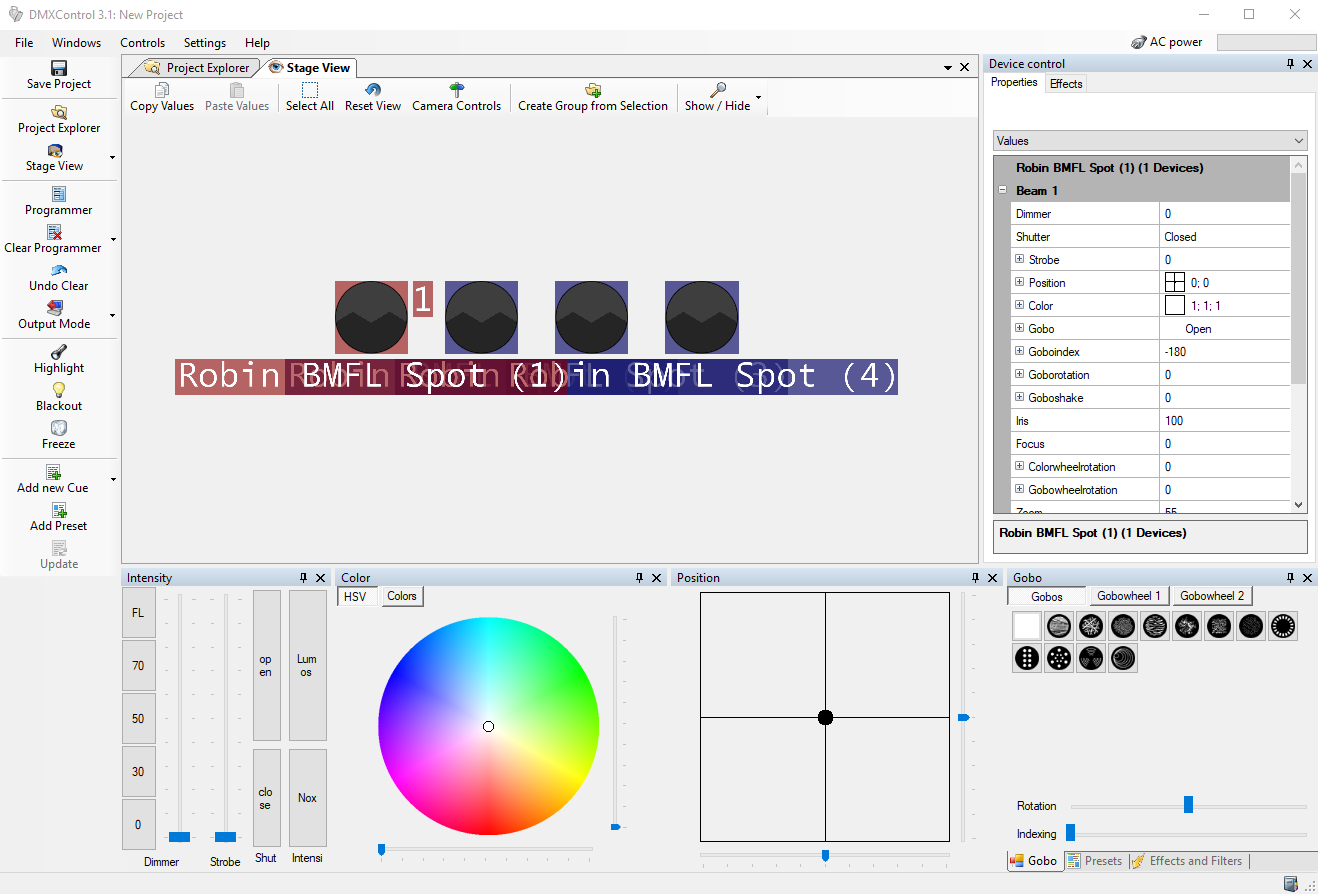Open the Add new Cue dropdown arrow
Screen dimensions: 1318x894
click(x=112, y=479)
